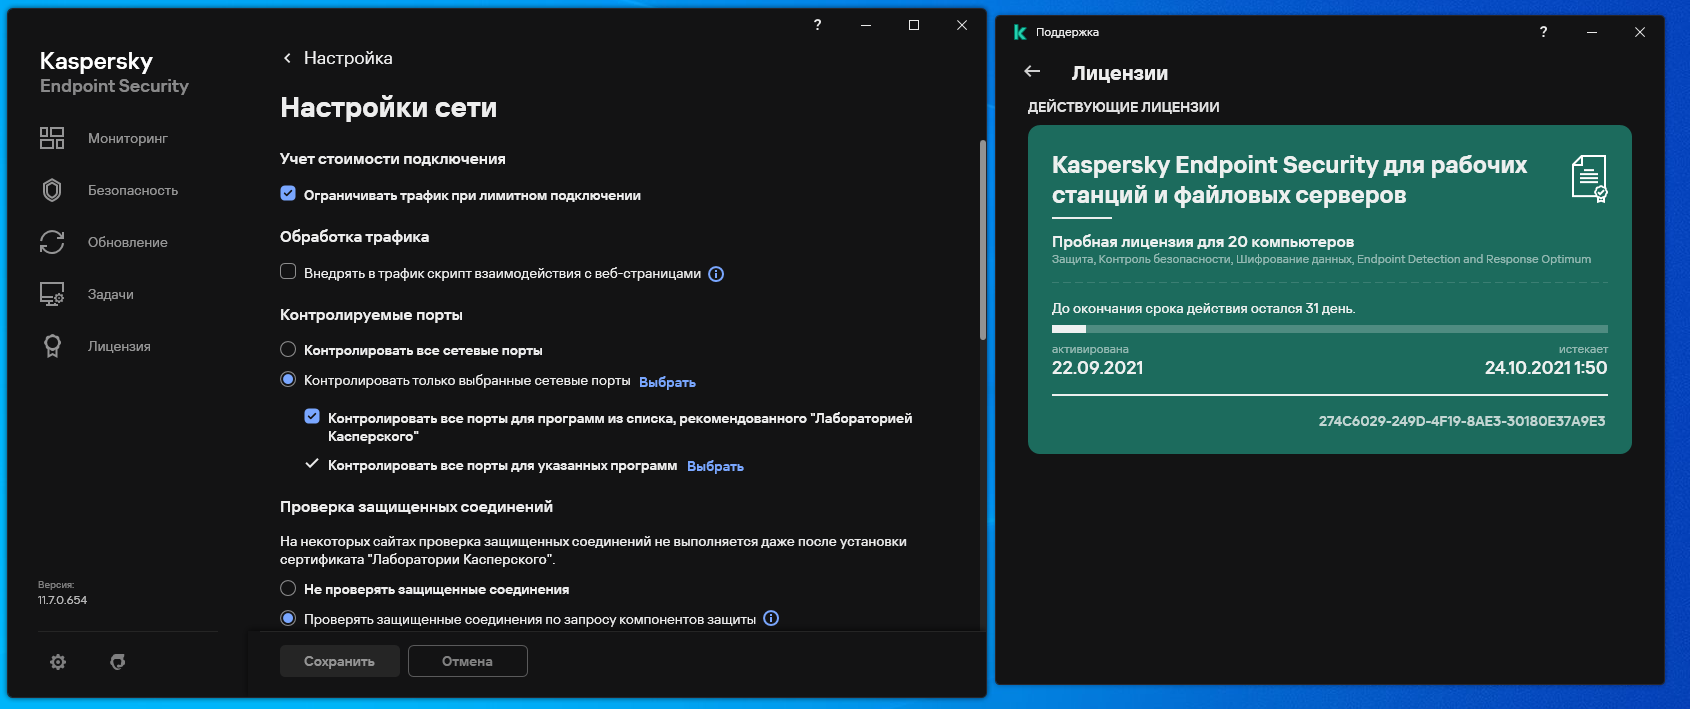
Task: Select 'Контролировать только выбранные сетевые порты'
Action: (288, 379)
